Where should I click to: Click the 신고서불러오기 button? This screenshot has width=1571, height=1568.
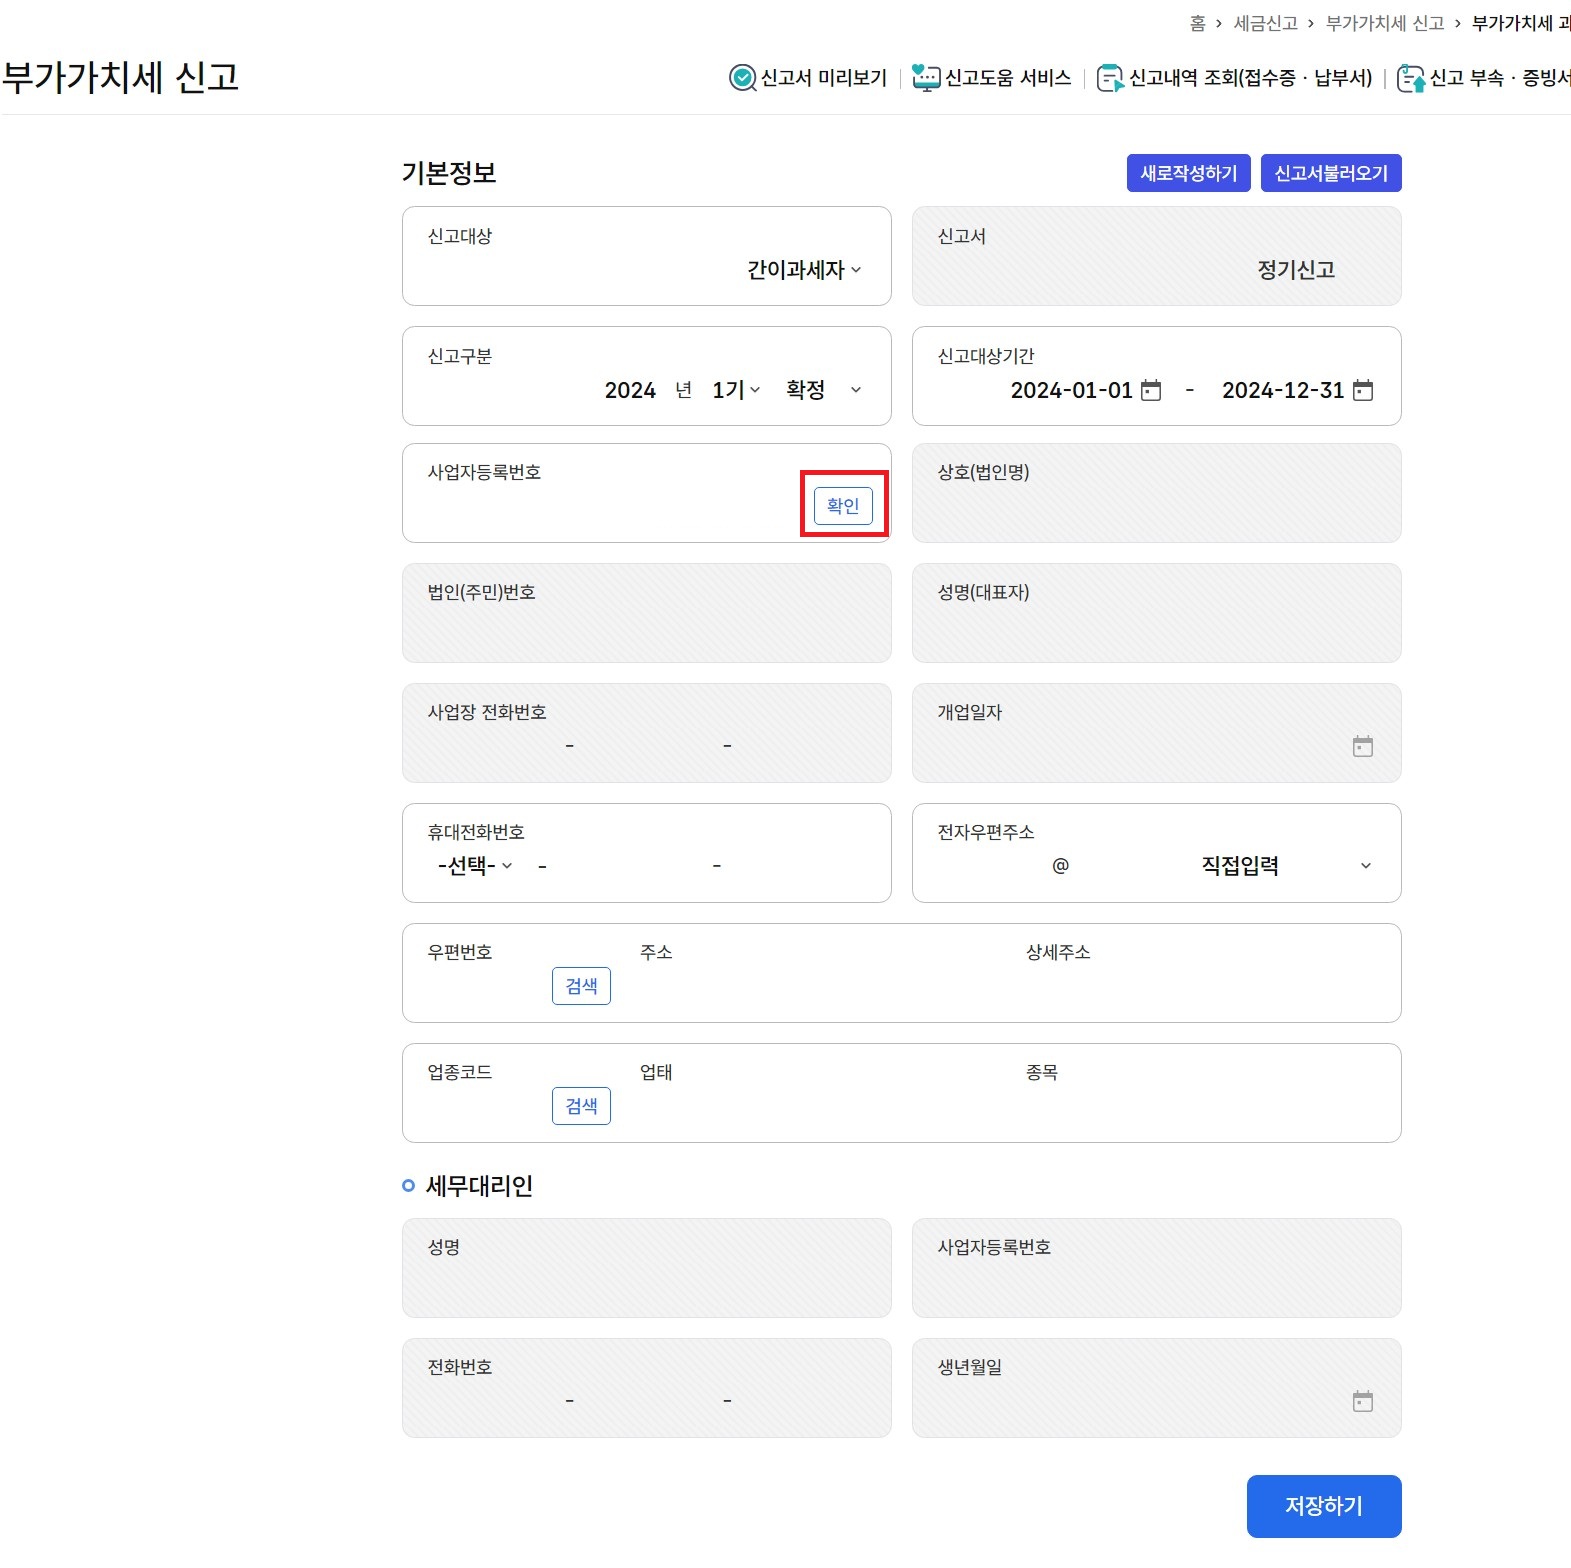click(x=1331, y=173)
